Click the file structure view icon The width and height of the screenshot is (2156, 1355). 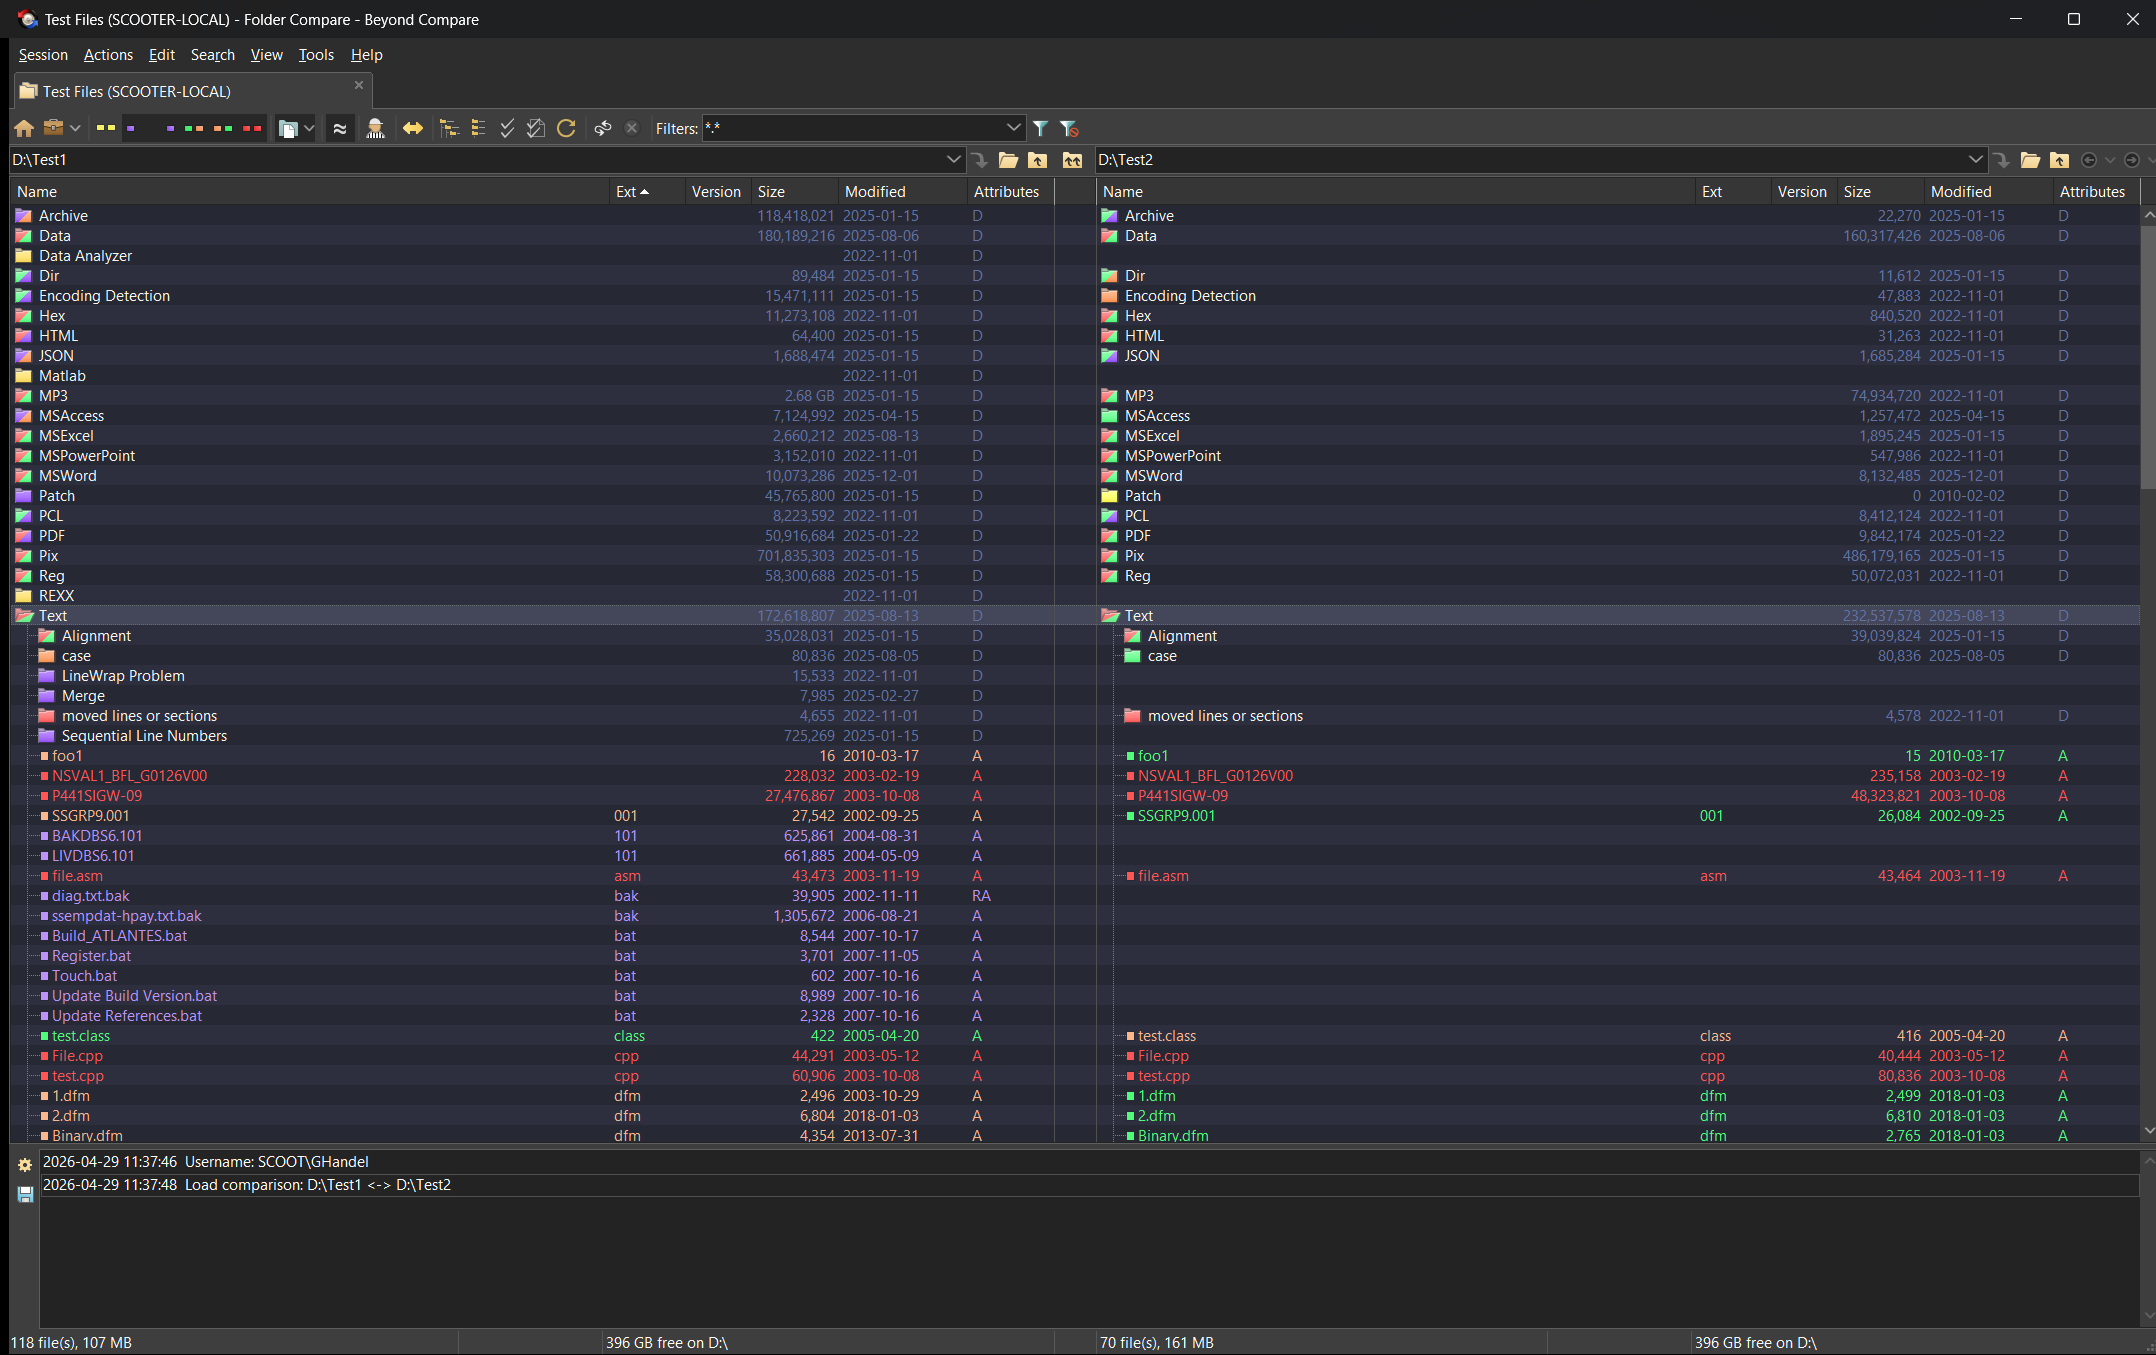(x=288, y=128)
